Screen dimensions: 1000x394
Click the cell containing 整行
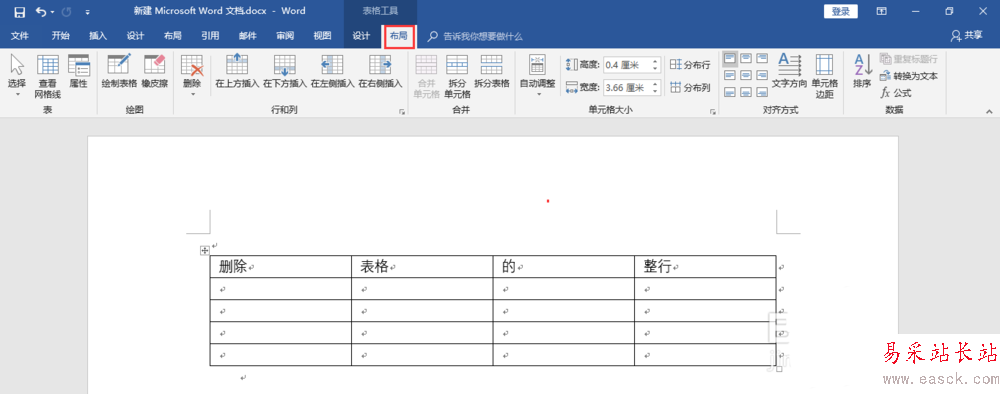pos(705,266)
